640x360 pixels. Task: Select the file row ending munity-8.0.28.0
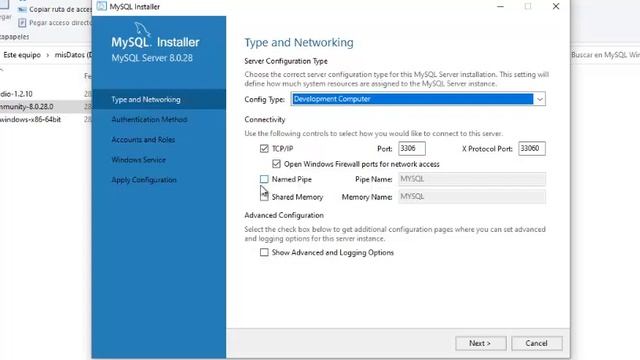[x=46, y=107]
